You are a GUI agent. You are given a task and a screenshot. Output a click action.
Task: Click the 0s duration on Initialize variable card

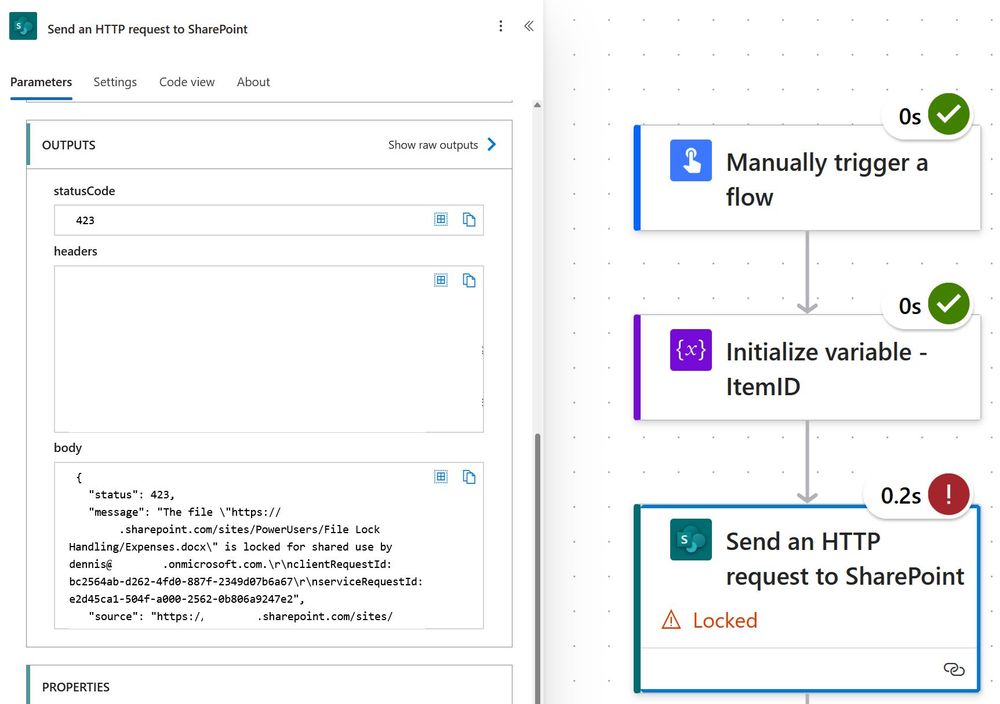pos(910,306)
